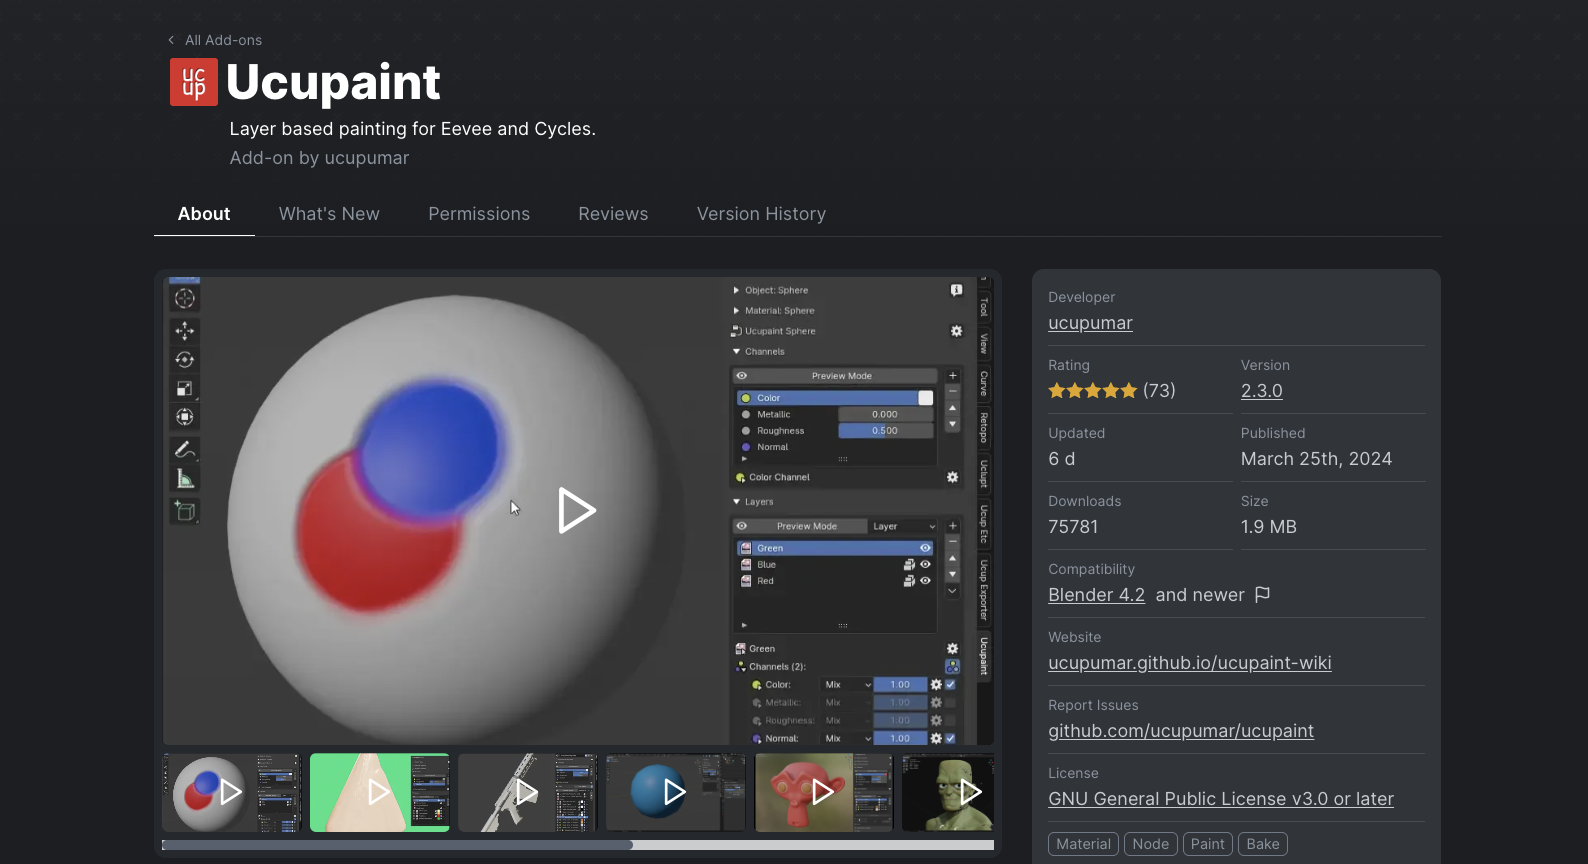The image size is (1588, 864).
Task: Select the red and blue sphere thumbnail
Action: pyautogui.click(x=232, y=793)
